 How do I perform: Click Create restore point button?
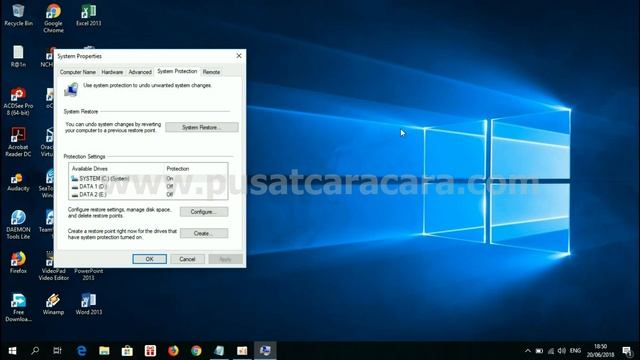(x=204, y=233)
